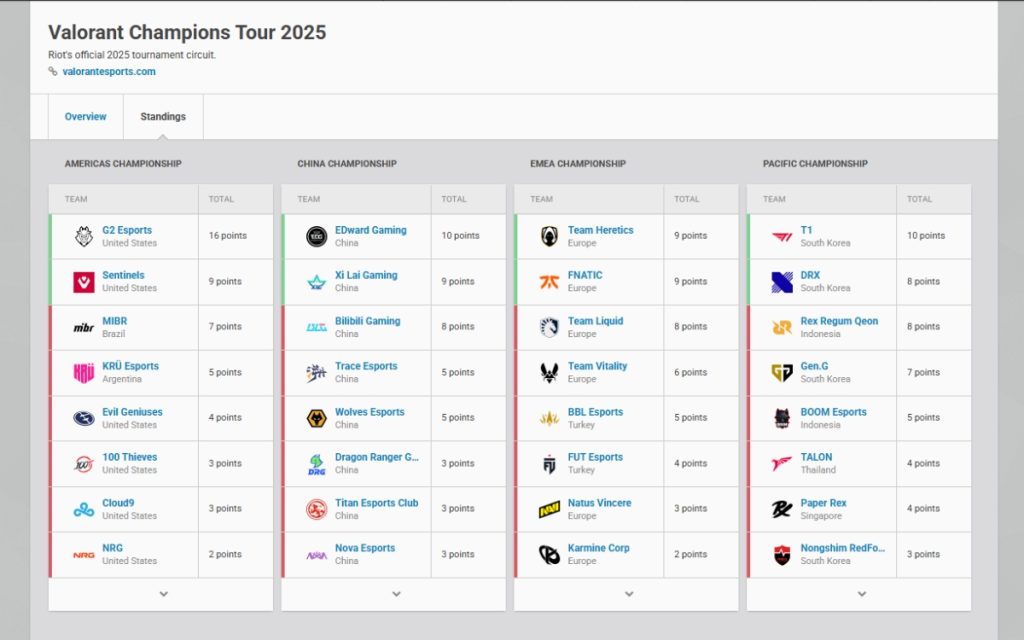Expand the EMEA Championship standings list
Image resolution: width=1024 pixels, height=640 pixels.
[629, 594]
